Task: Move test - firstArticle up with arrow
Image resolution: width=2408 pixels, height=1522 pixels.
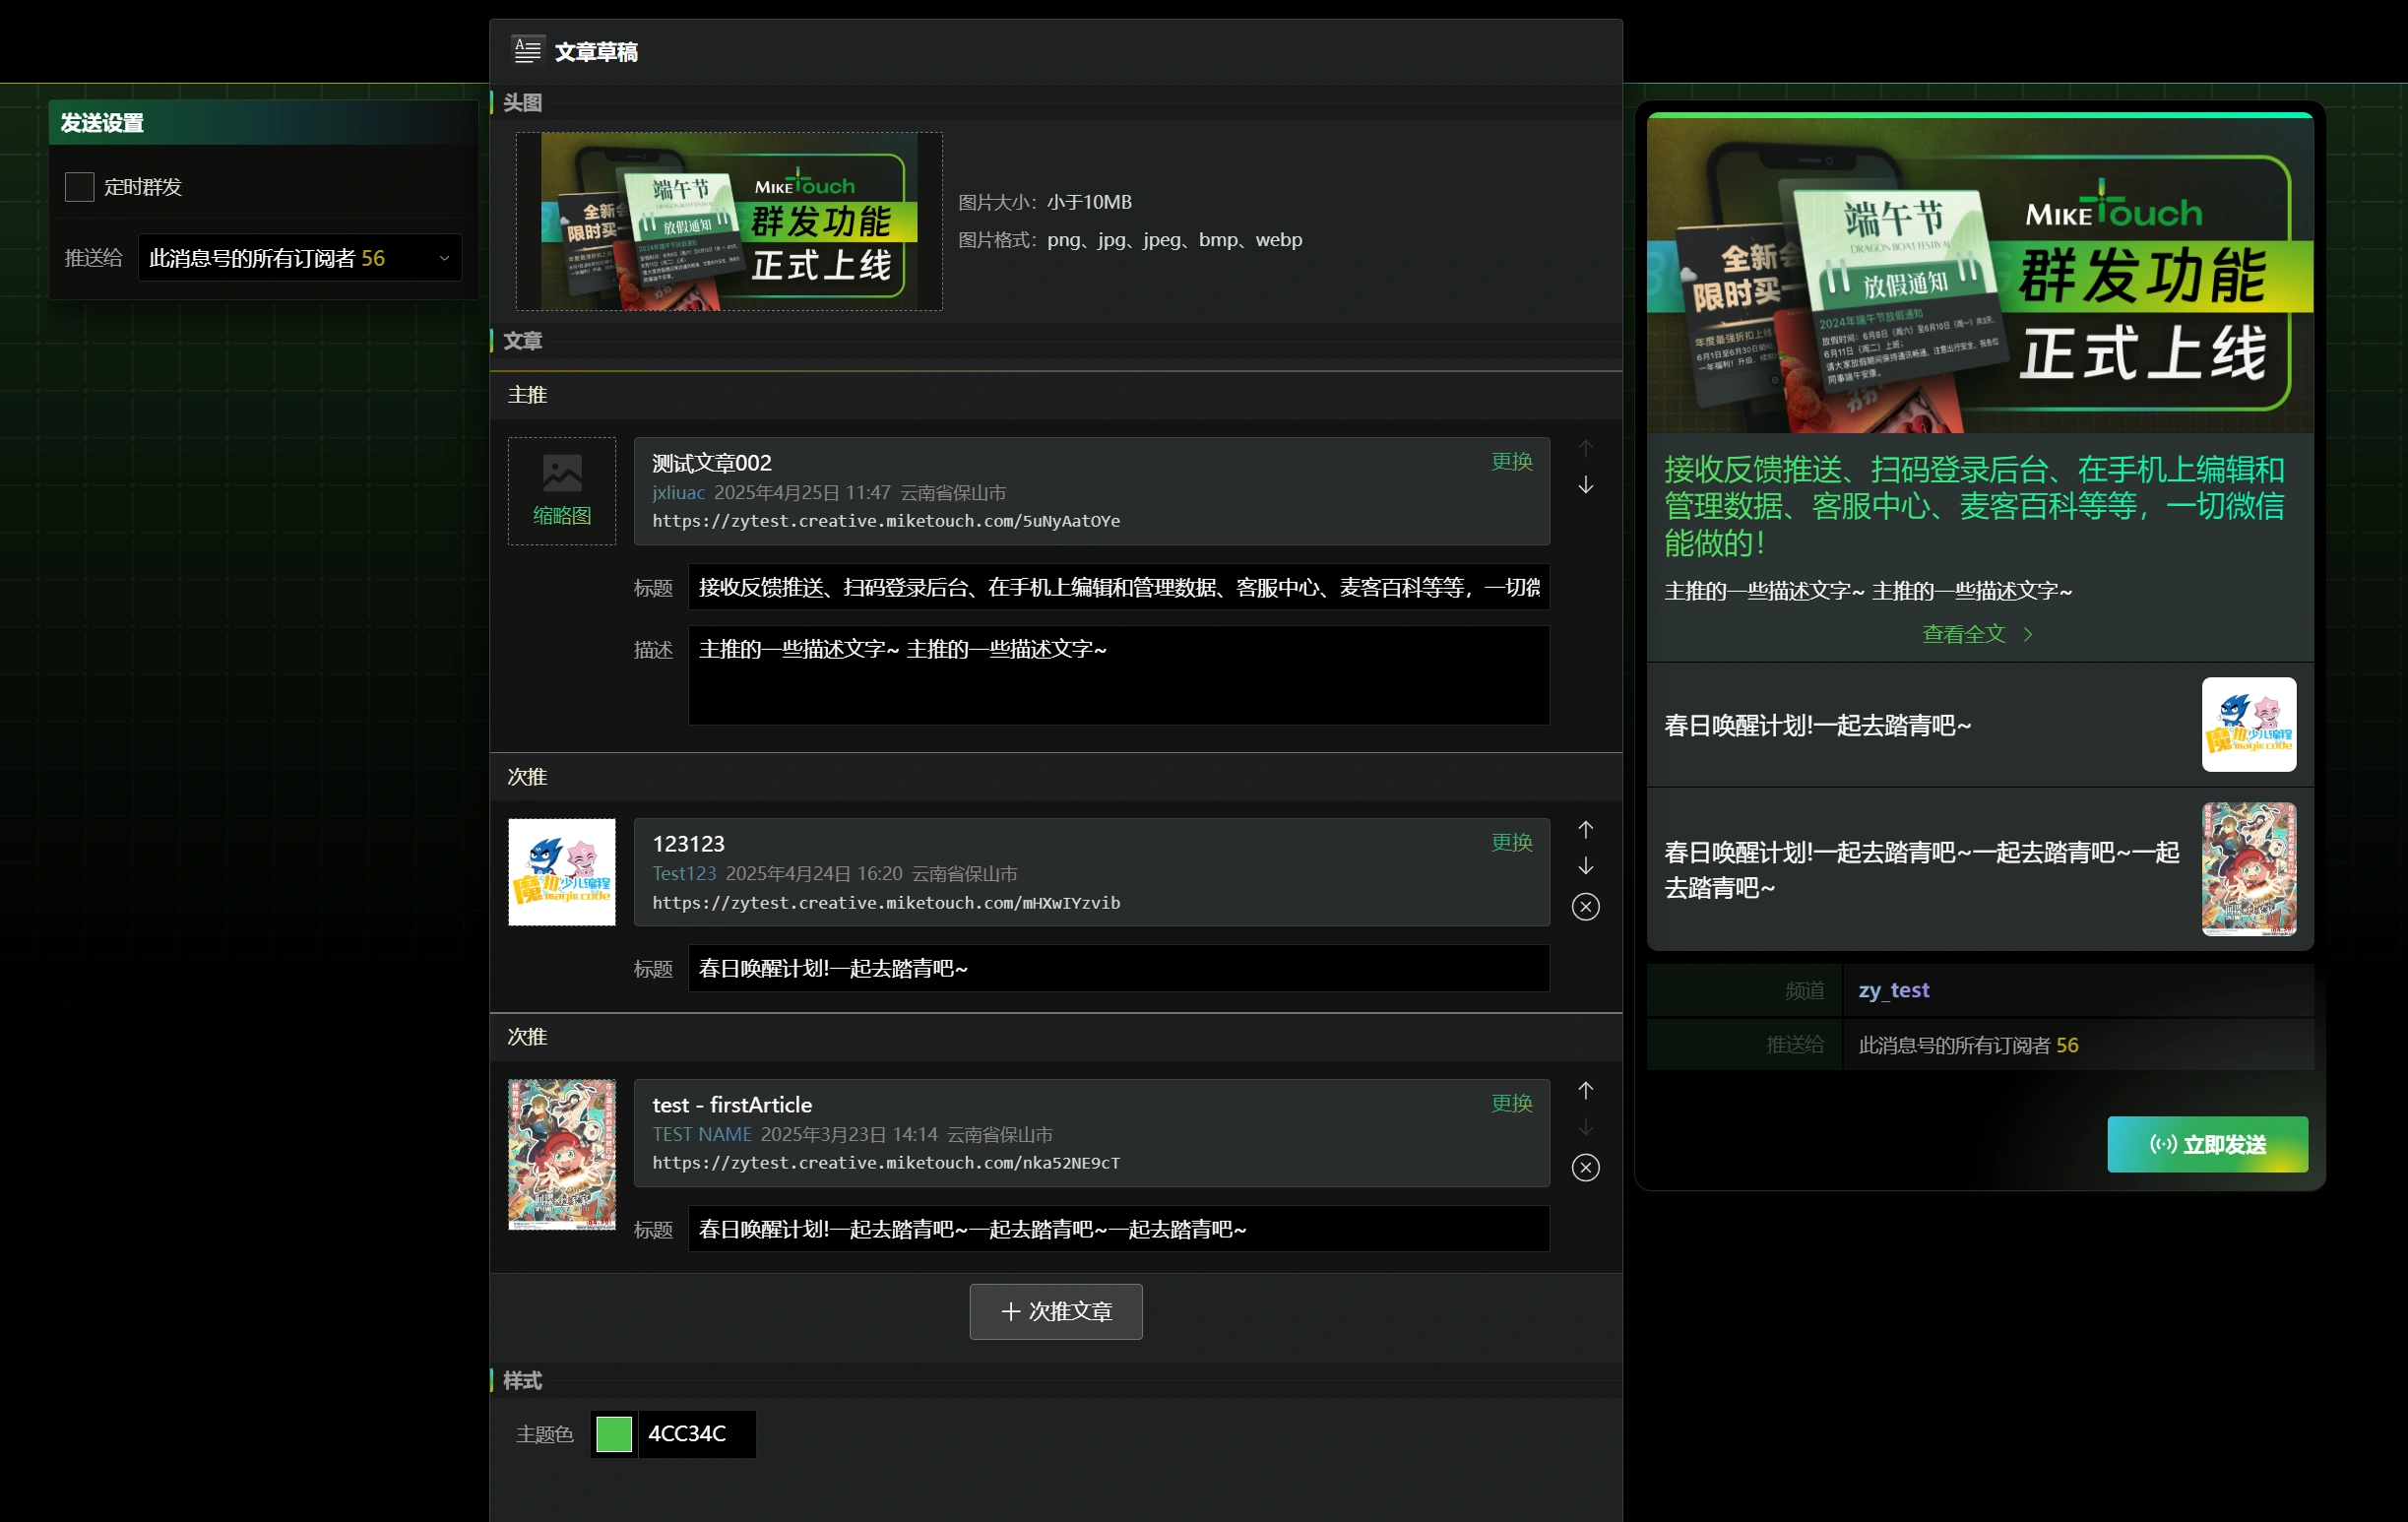Action: (1585, 1090)
